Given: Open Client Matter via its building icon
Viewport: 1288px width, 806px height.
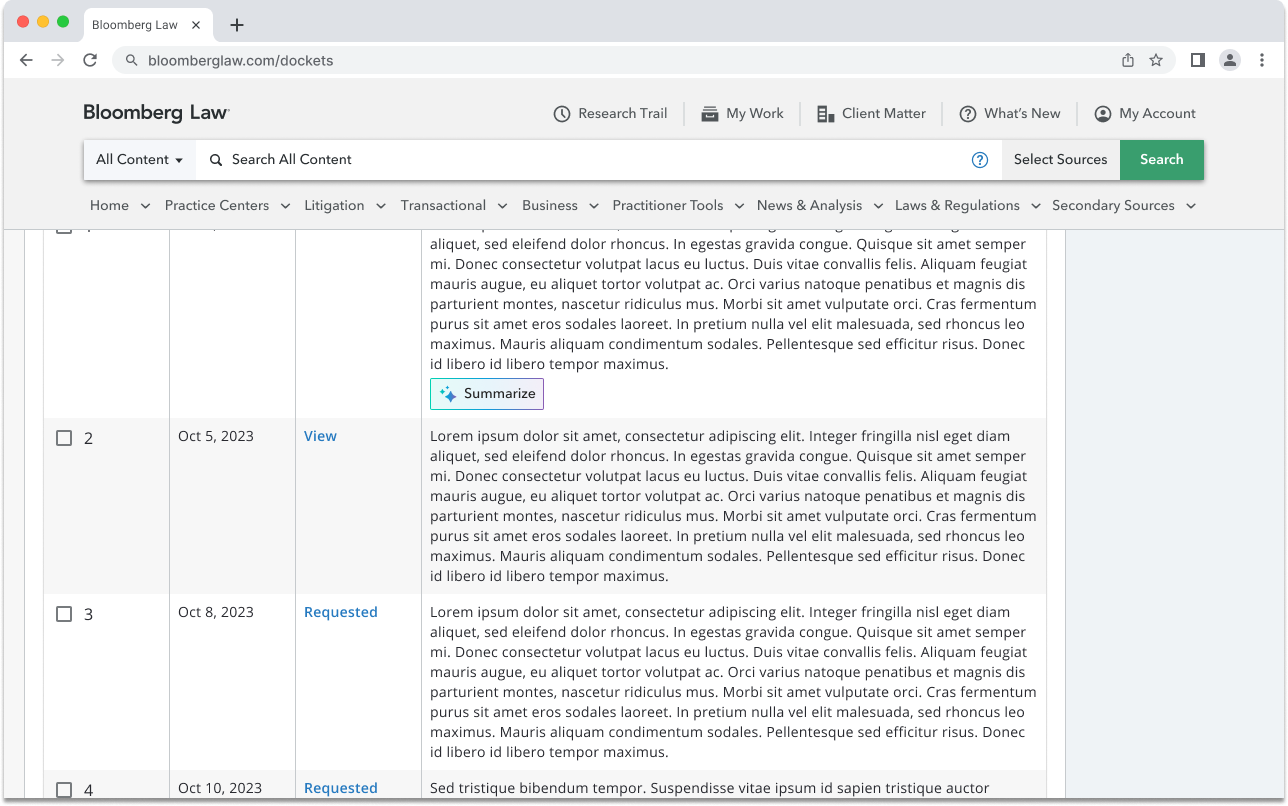Looking at the screenshot, I should coord(824,113).
